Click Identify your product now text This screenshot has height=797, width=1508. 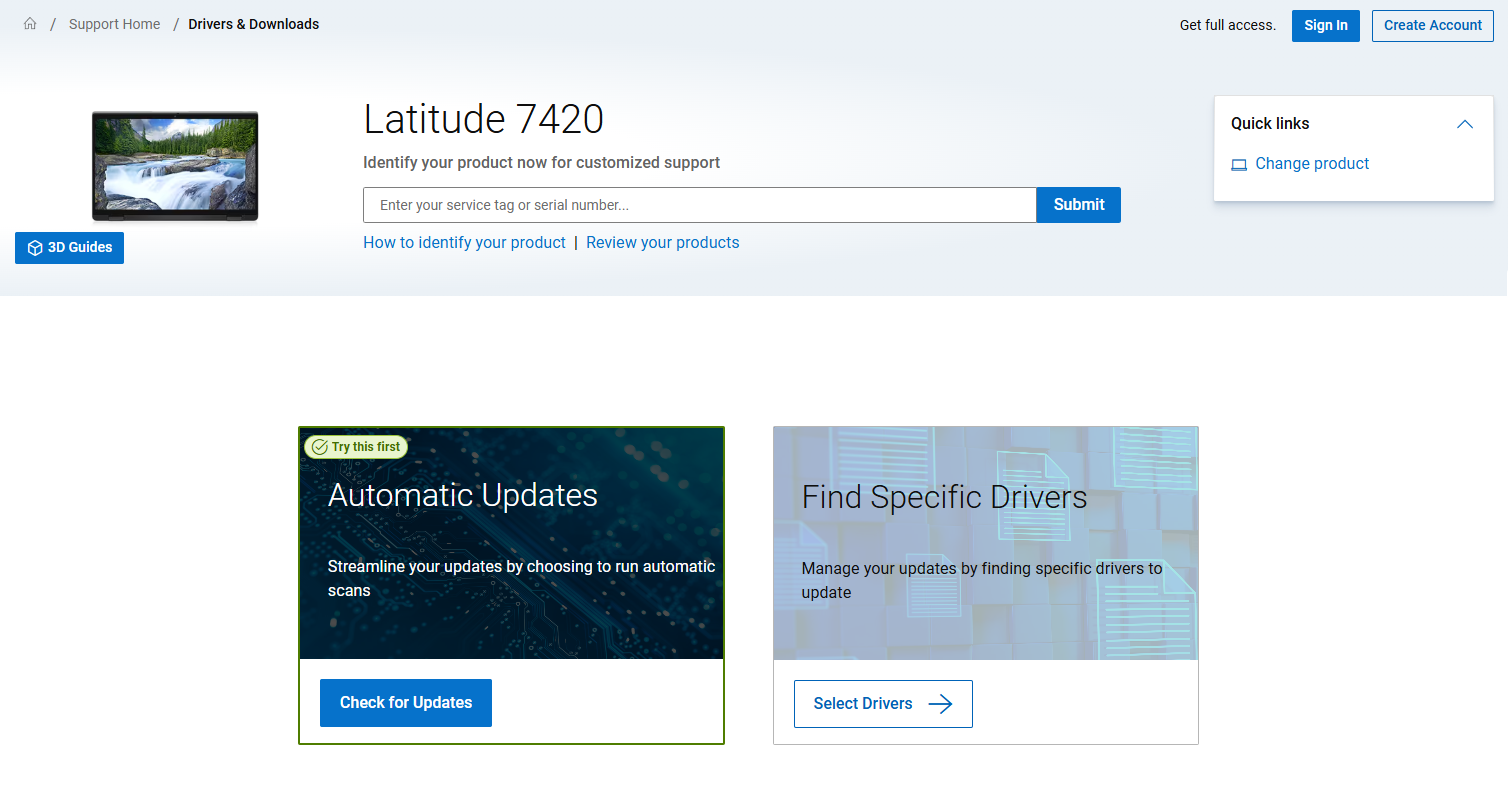click(x=541, y=162)
